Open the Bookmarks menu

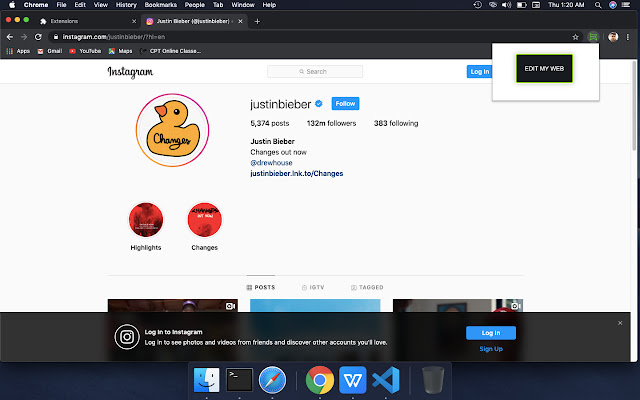point(160,5)
